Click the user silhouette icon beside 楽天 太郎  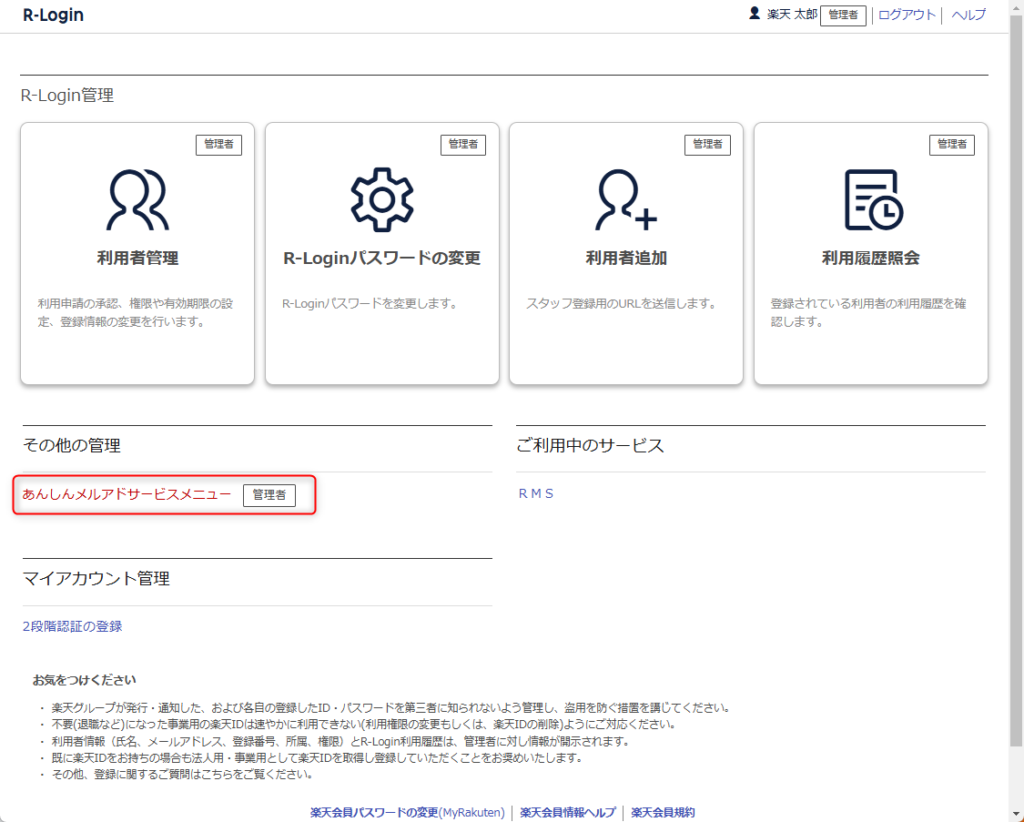(755, 14)
